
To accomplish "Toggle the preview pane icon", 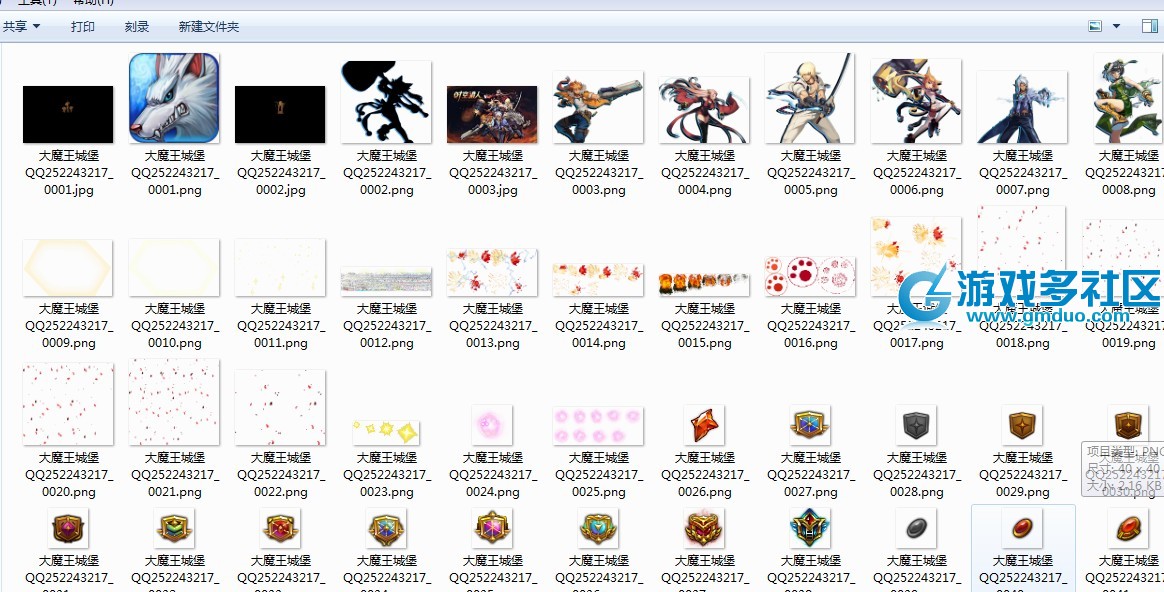I will click(1149, 27).
